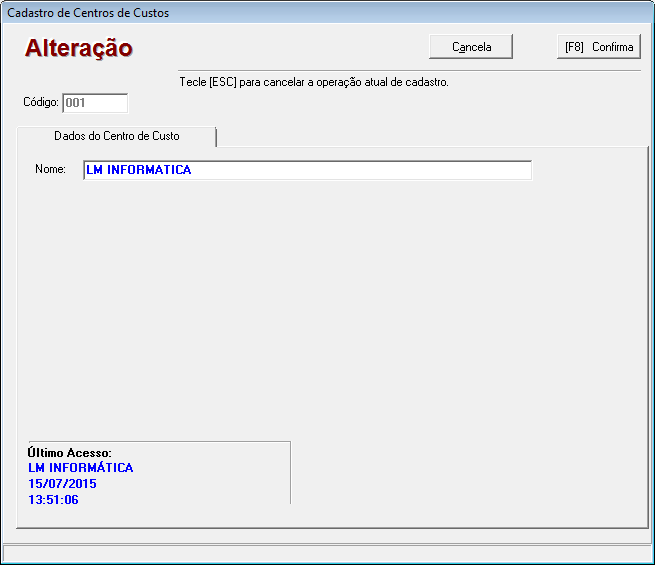Screen dimensions: 655x565
Task: Click the Cancela button
Action: pyautogui.click(x=471, y=47)
